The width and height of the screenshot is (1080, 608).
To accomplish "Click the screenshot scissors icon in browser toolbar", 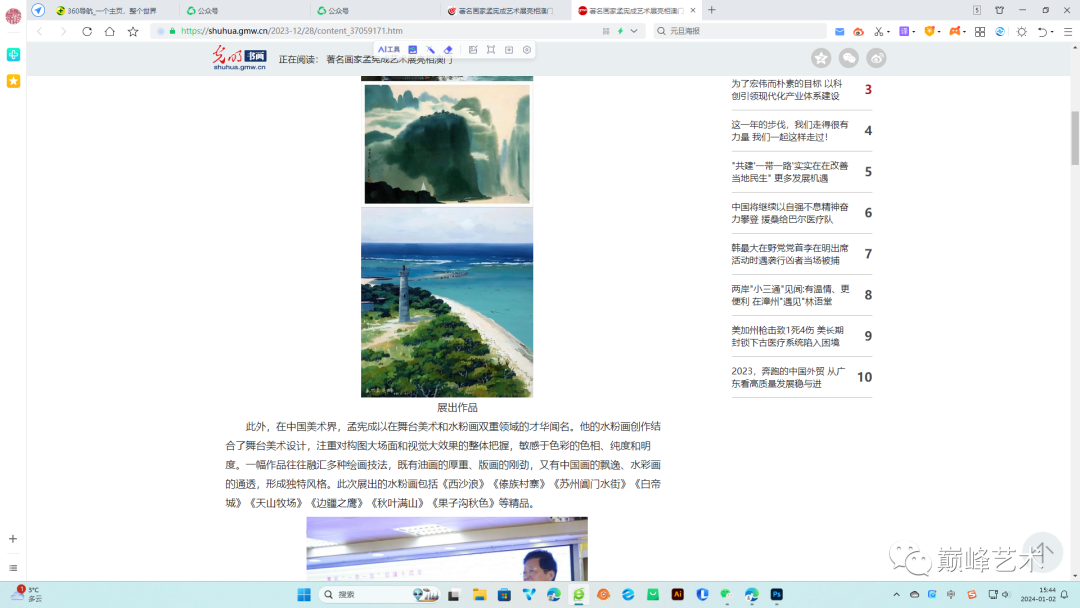I will [878, 31].
